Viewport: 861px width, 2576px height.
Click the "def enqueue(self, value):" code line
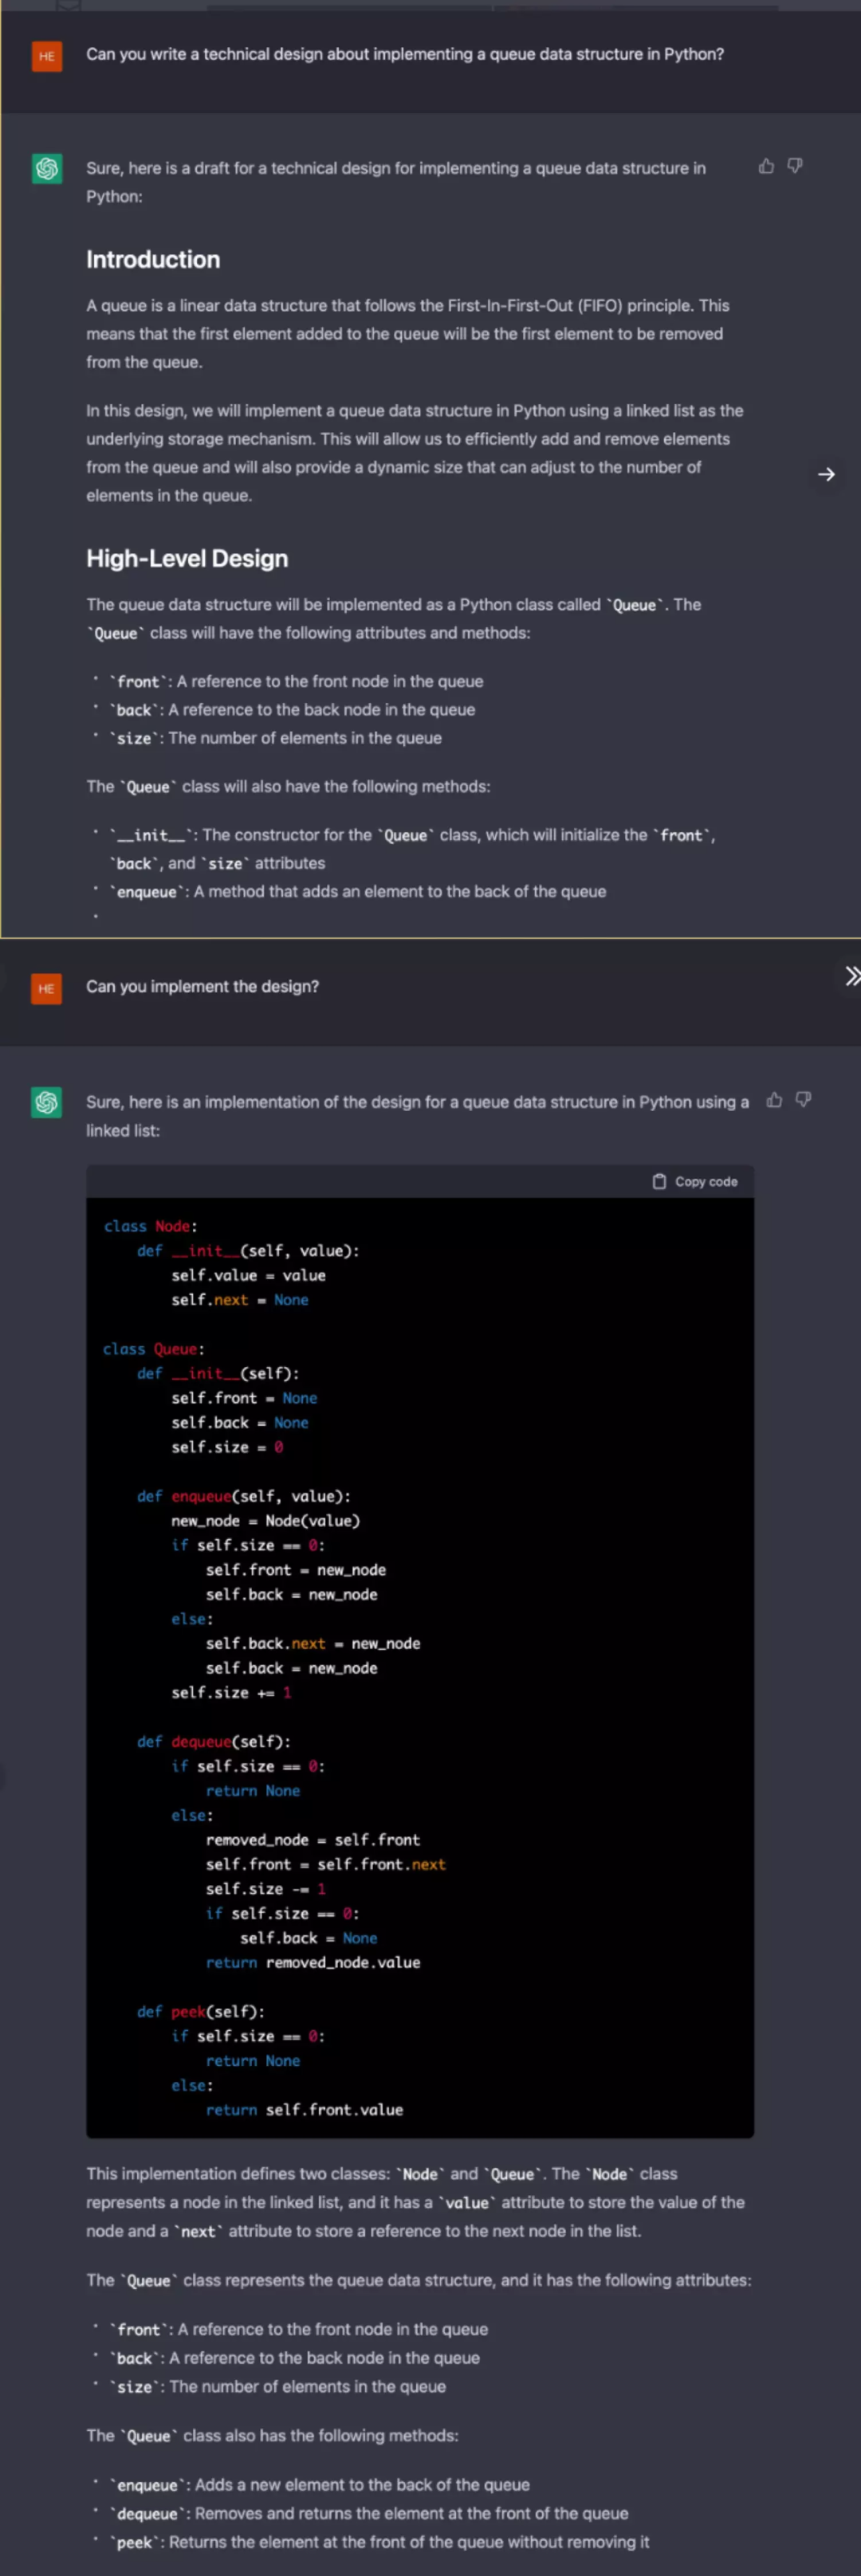click(x=244, y=1496)
